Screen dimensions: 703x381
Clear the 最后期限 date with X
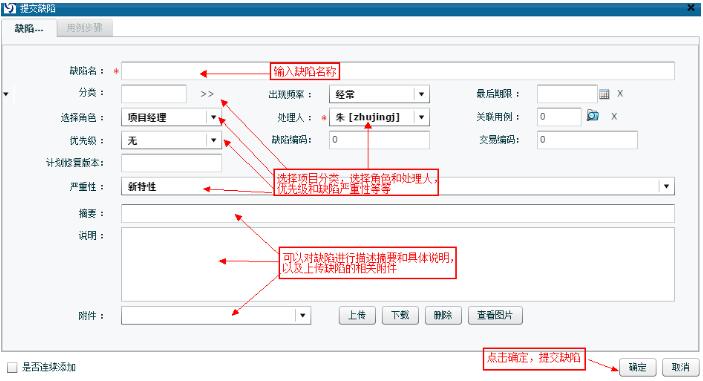pyautogui.click(x=620, y=94)
